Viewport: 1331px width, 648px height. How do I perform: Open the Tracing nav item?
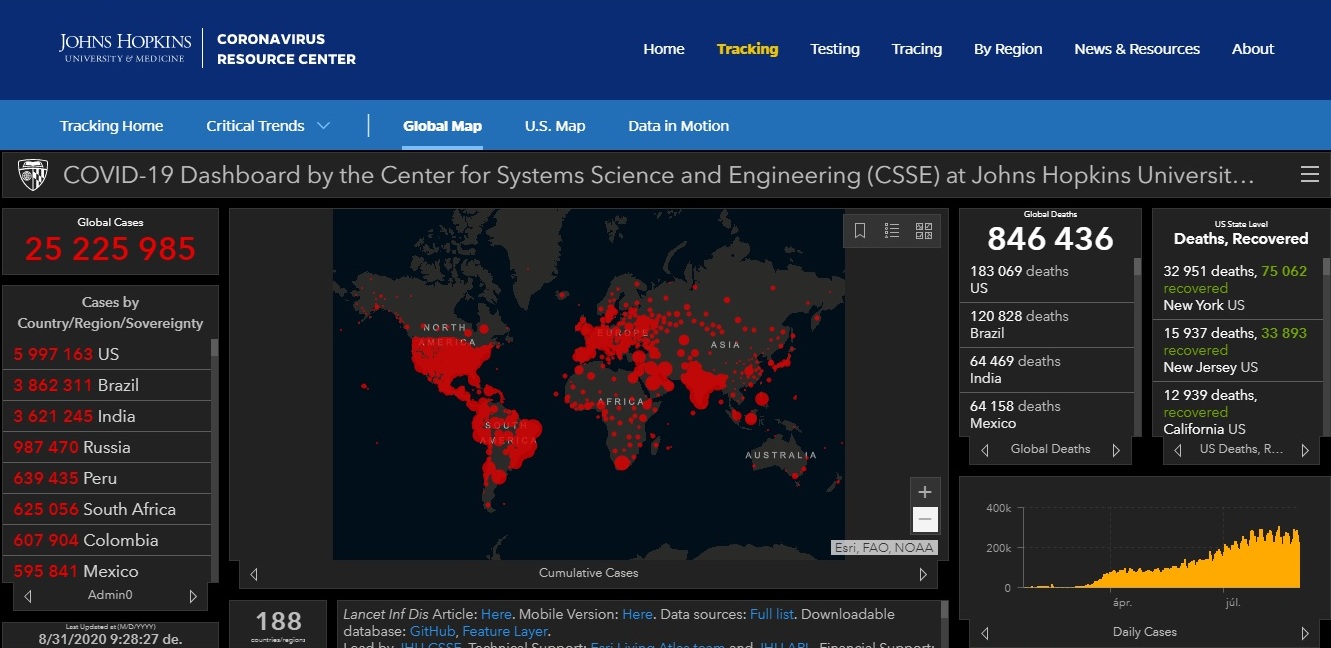917,49
